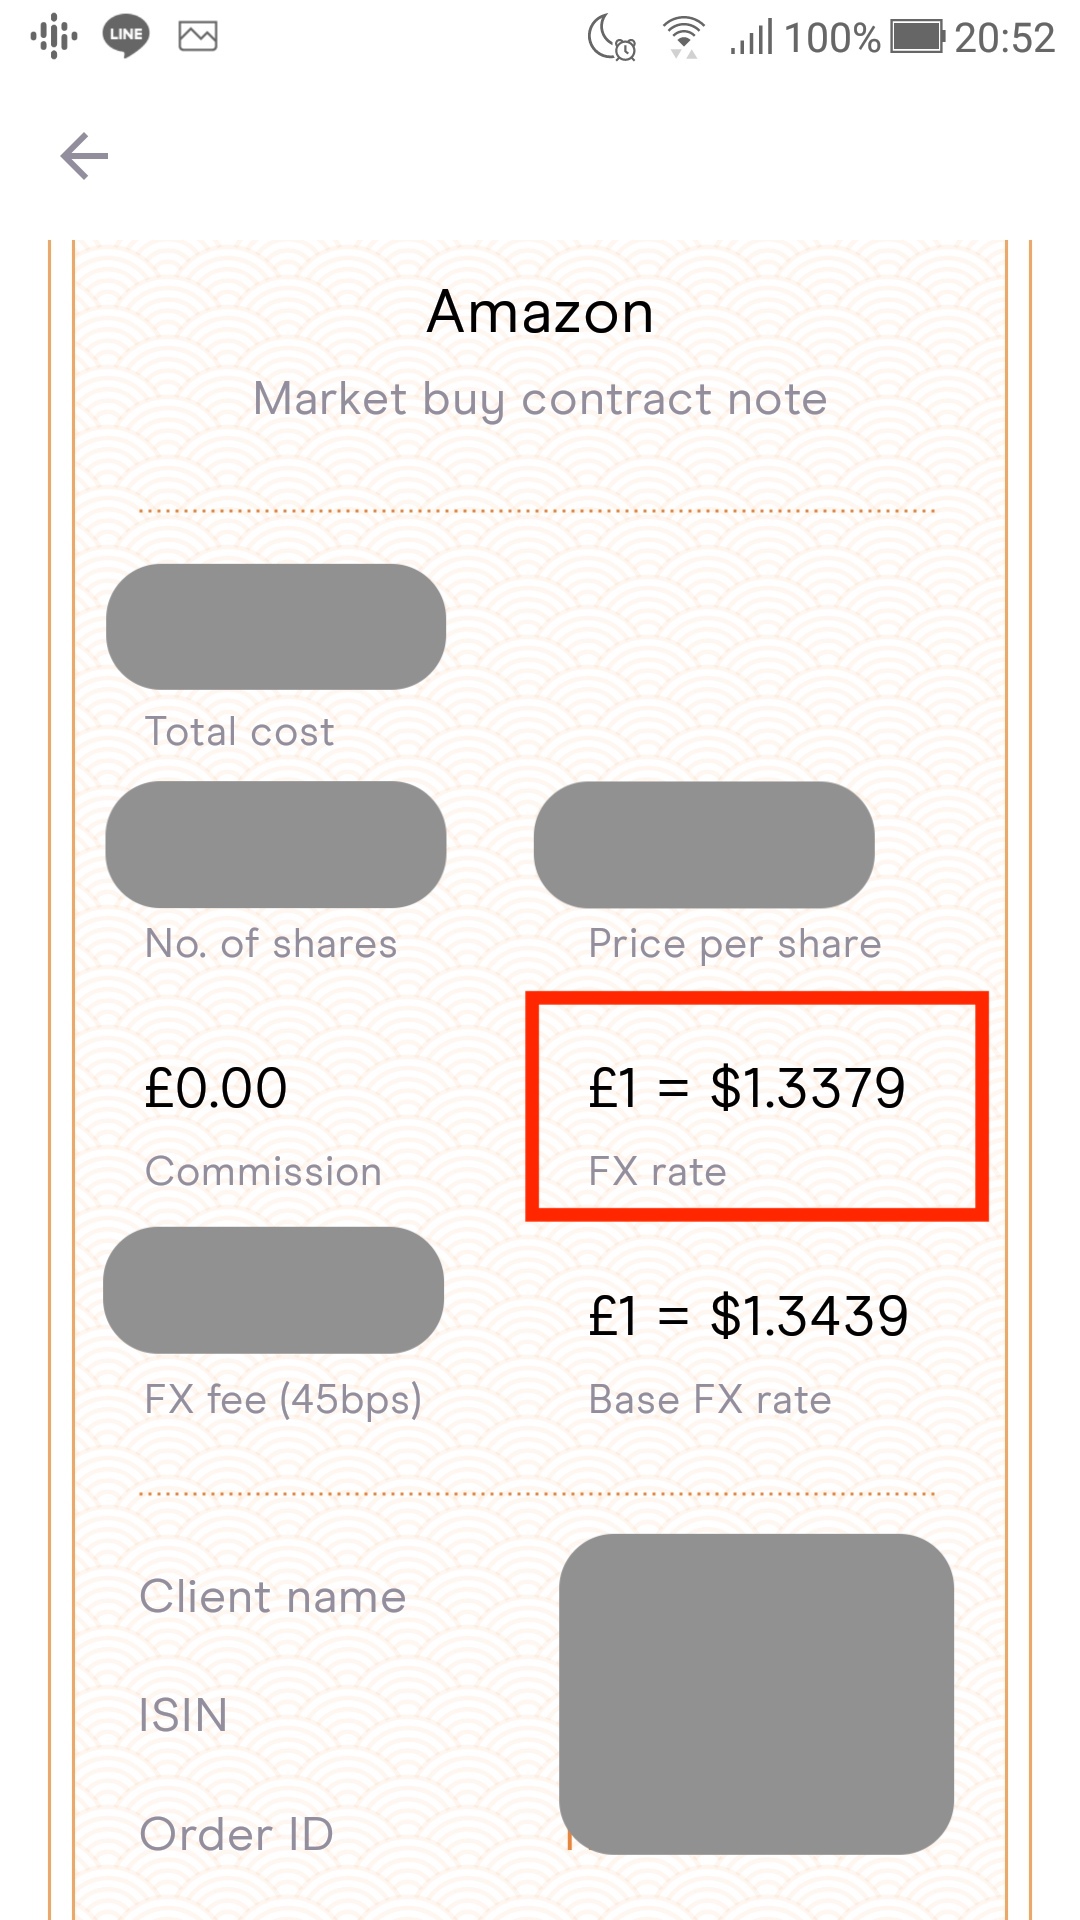1080x1920 pixels.
Task: Tap the Price per share label
Action: [x=735, y=944]
